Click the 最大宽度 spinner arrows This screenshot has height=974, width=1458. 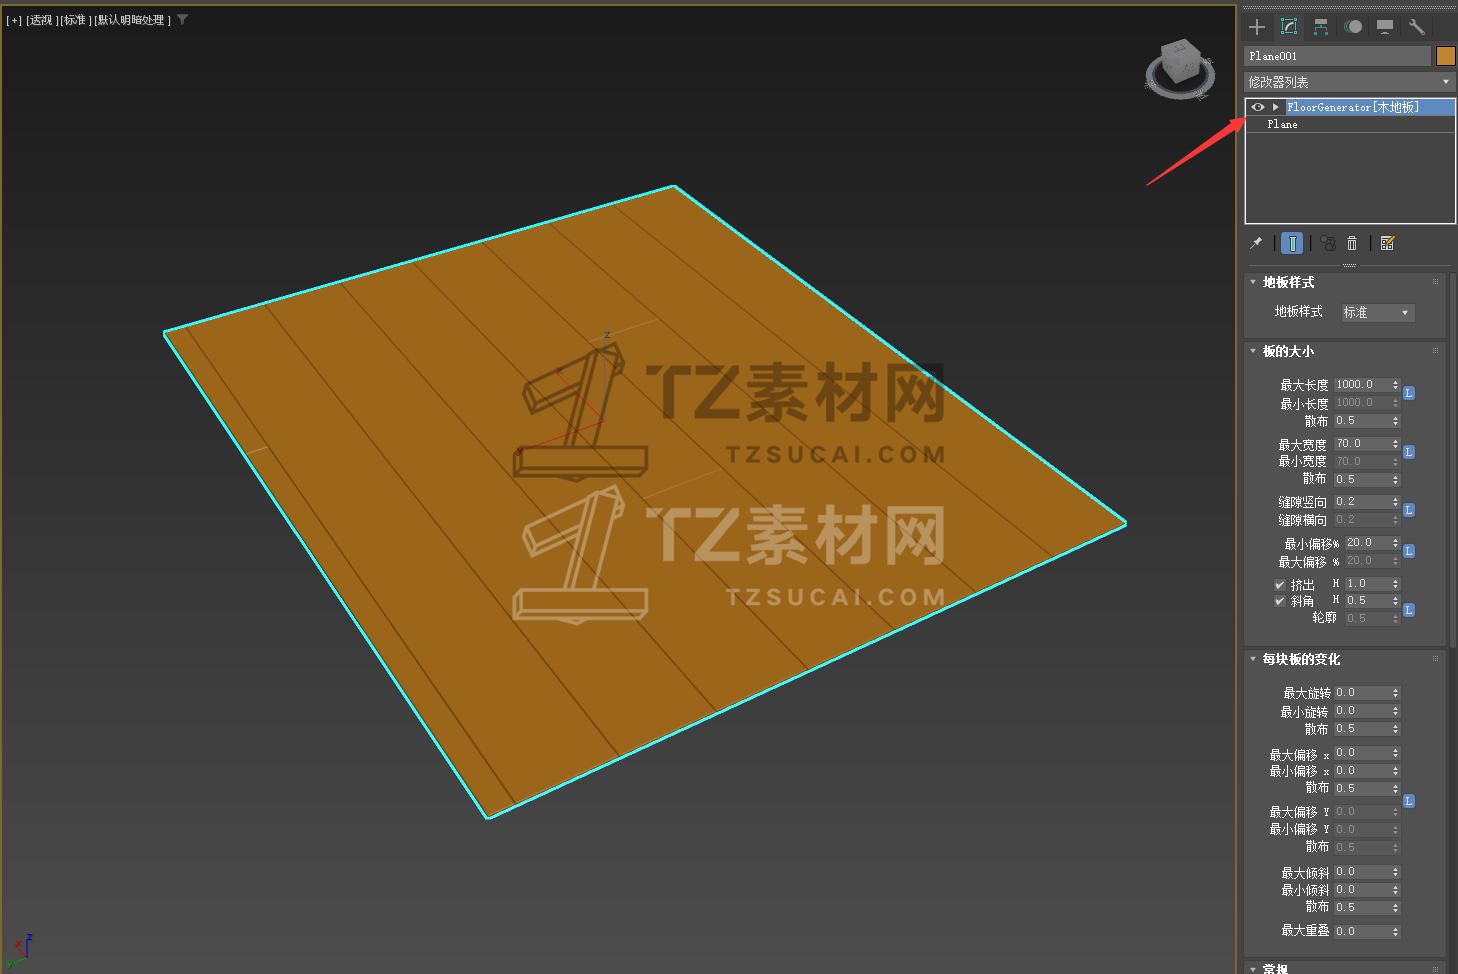point(1396,444)
